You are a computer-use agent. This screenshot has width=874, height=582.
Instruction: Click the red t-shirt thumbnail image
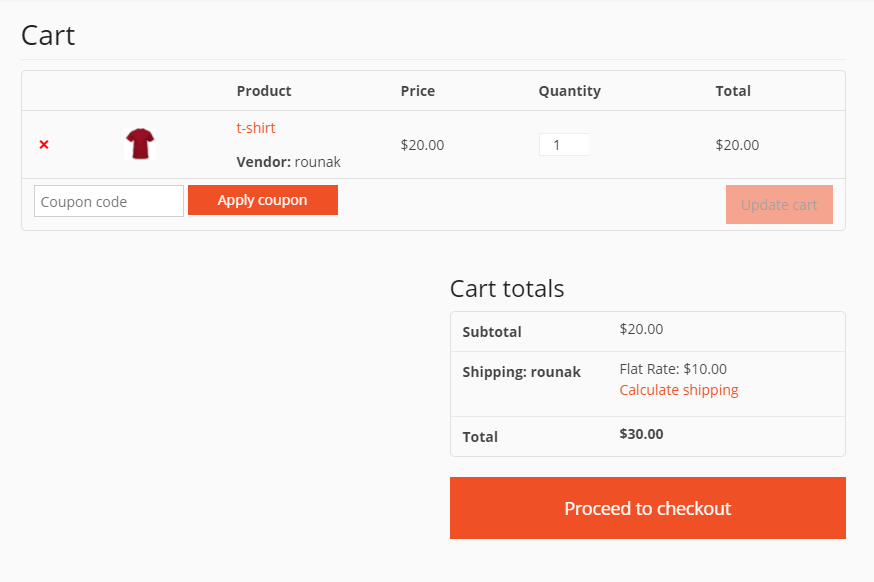[x=140, y=144]
